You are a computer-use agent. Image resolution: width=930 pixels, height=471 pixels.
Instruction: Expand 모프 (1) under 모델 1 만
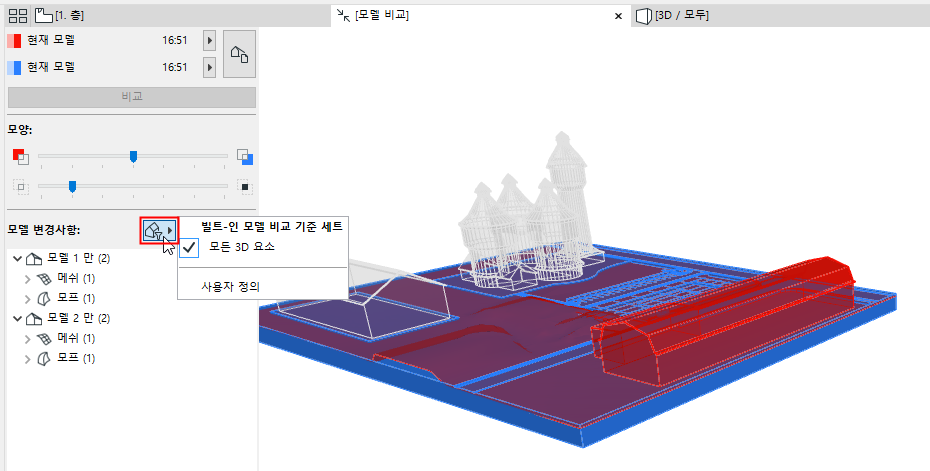click(x=27, y=298)
